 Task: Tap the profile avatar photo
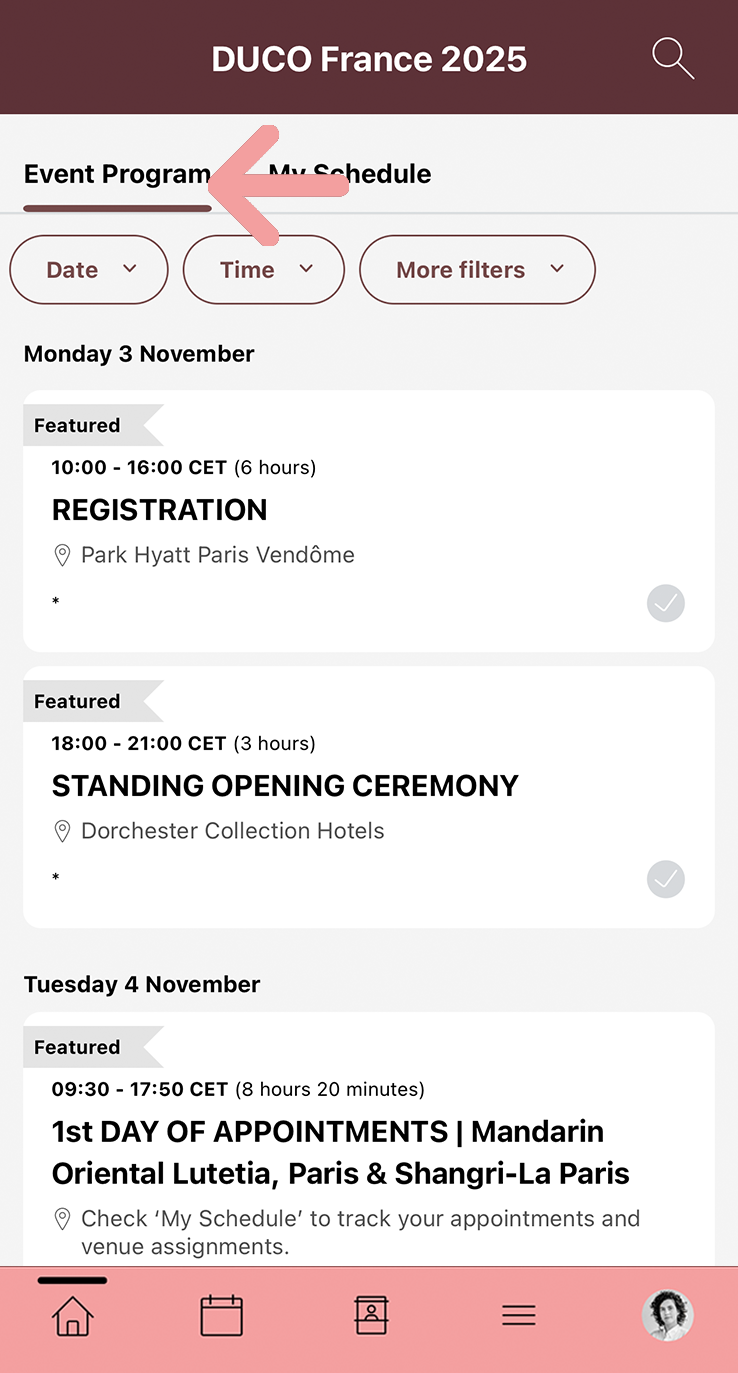point(667,1315)
